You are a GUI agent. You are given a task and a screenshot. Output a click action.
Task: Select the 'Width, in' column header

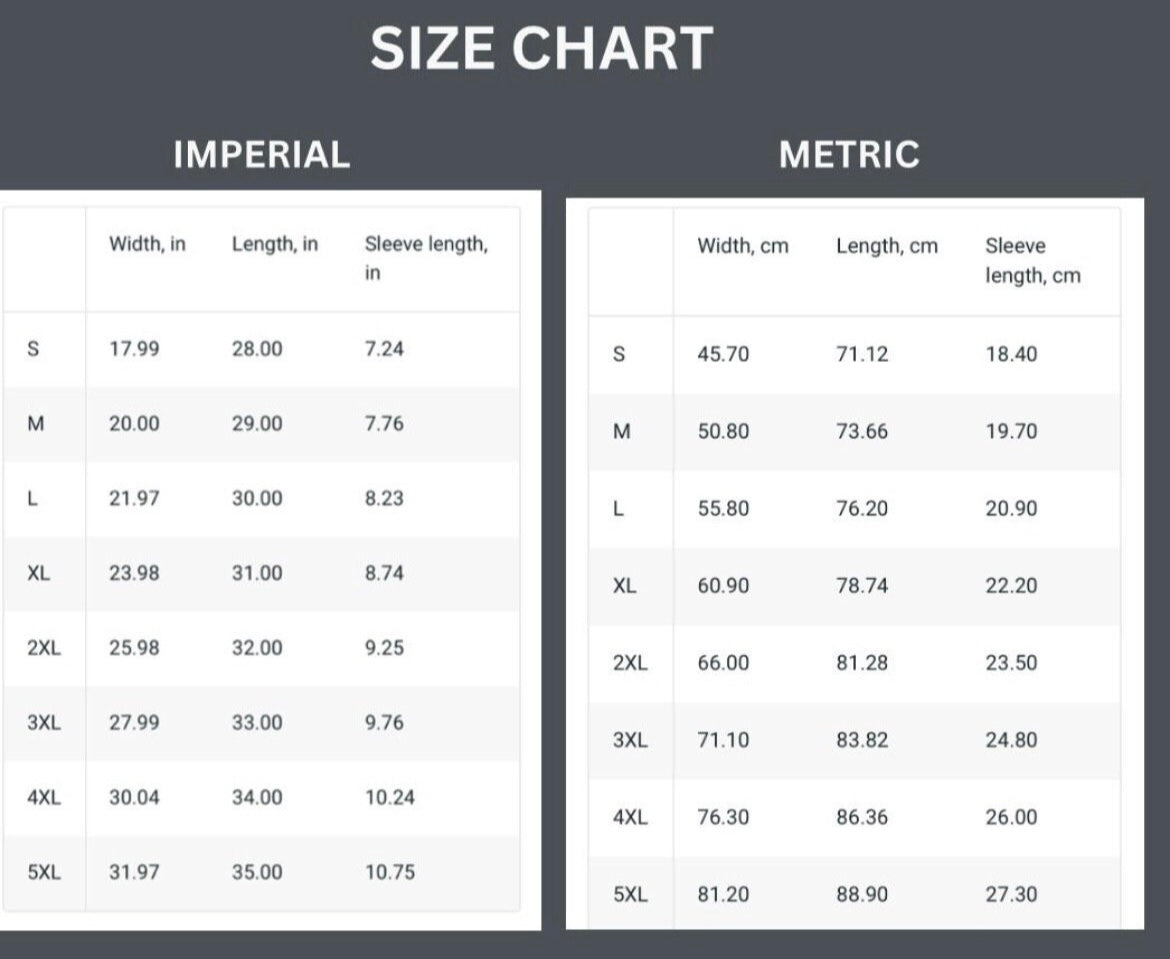coord(147,244)
